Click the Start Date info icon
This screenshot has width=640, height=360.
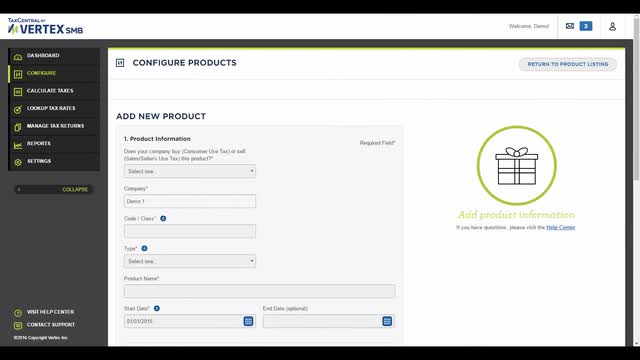pos(157,308)
